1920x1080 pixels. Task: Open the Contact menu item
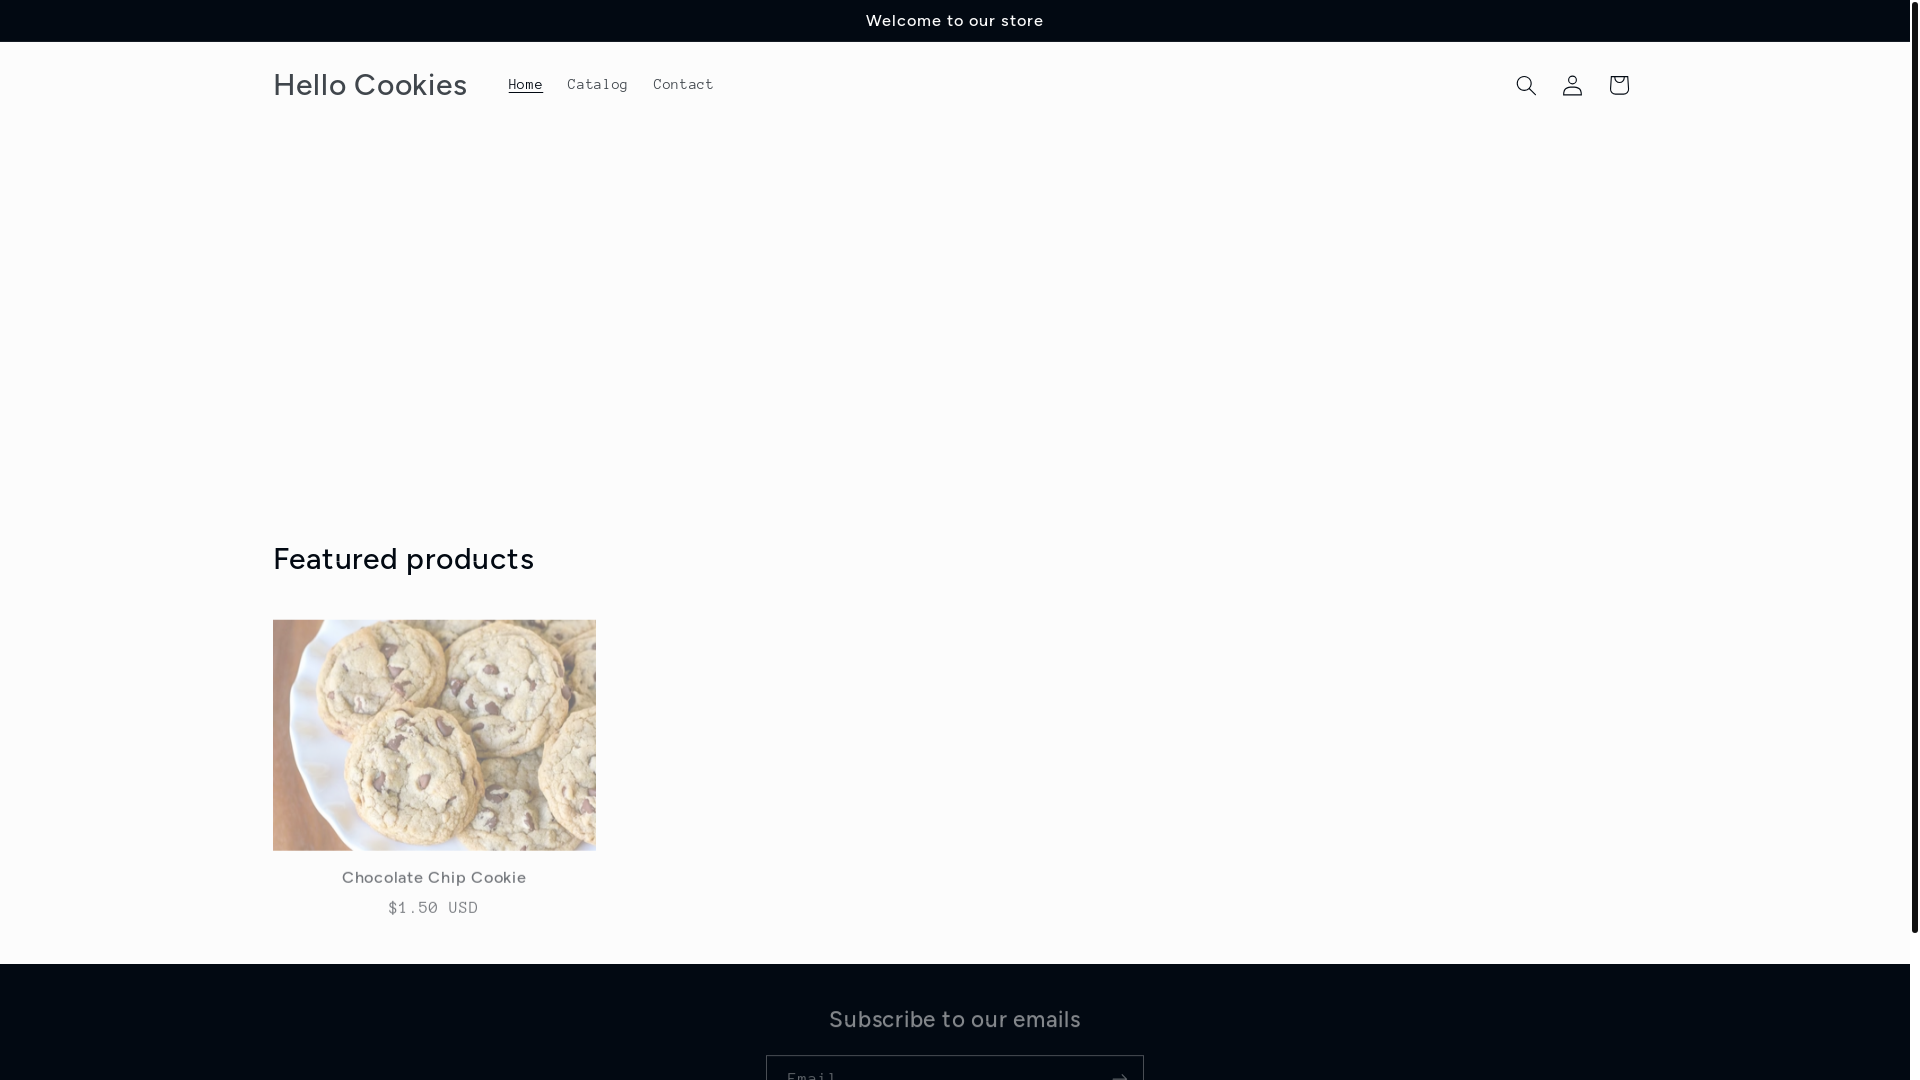tap(684, 85)
